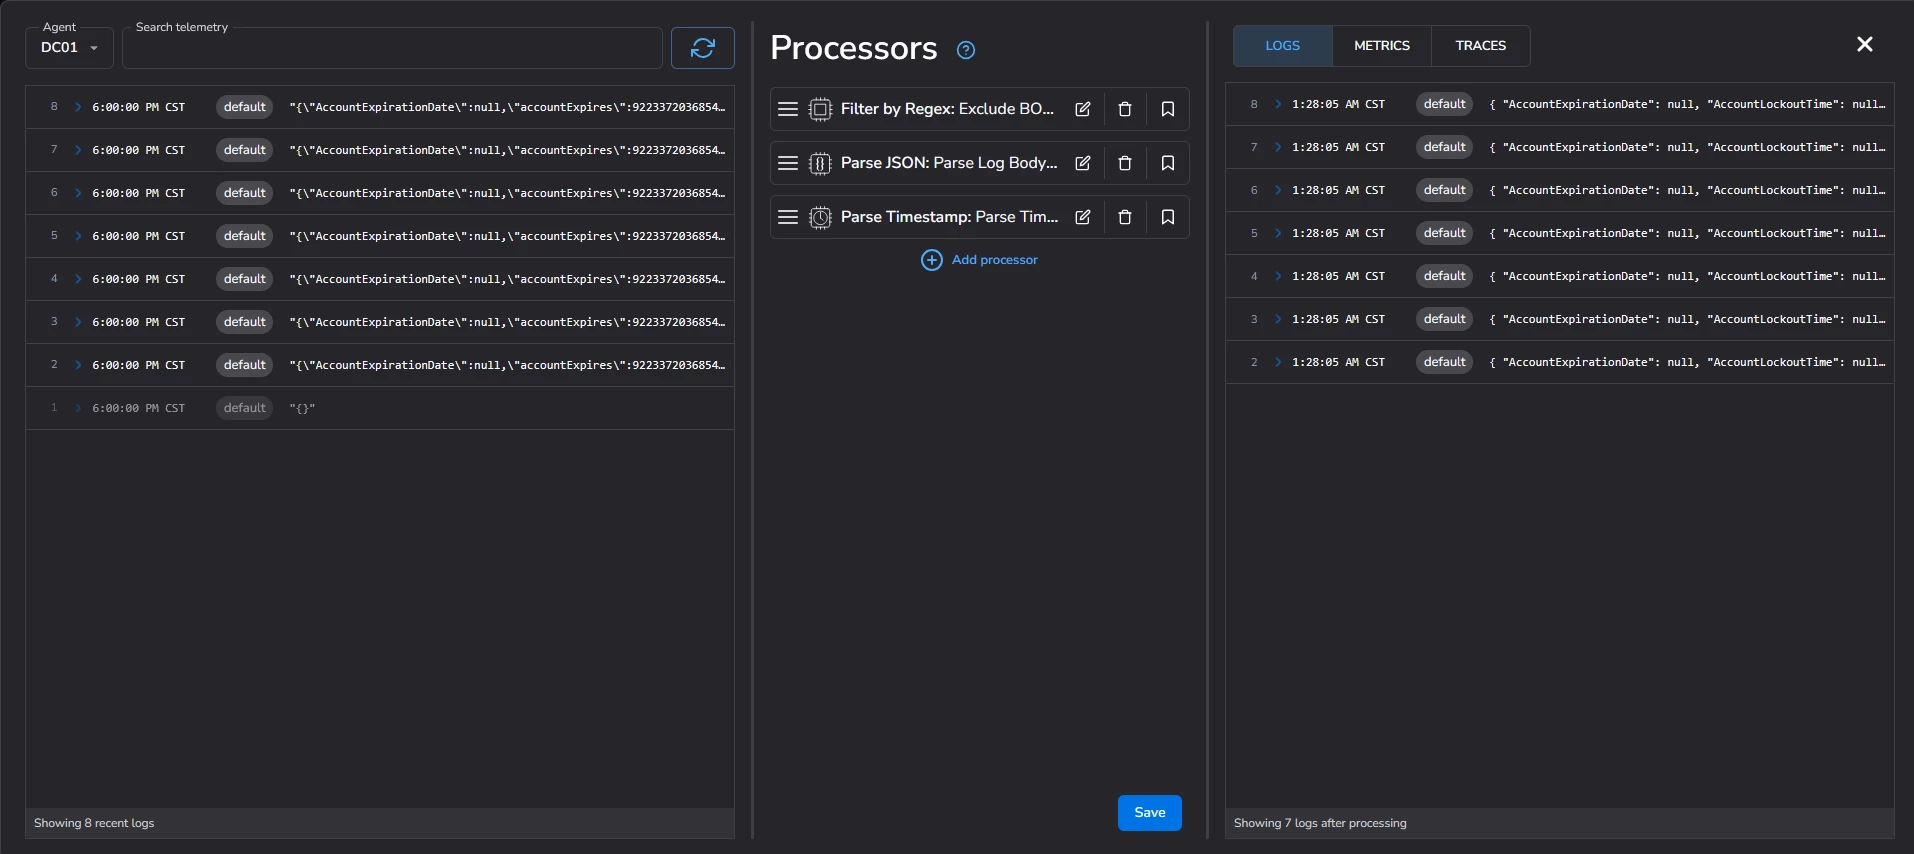Click the Parse JSON processor type icon
Image resolution: width=1914 pixels, height=854 pixels.
pyautogui.click(x=820, y=163)
